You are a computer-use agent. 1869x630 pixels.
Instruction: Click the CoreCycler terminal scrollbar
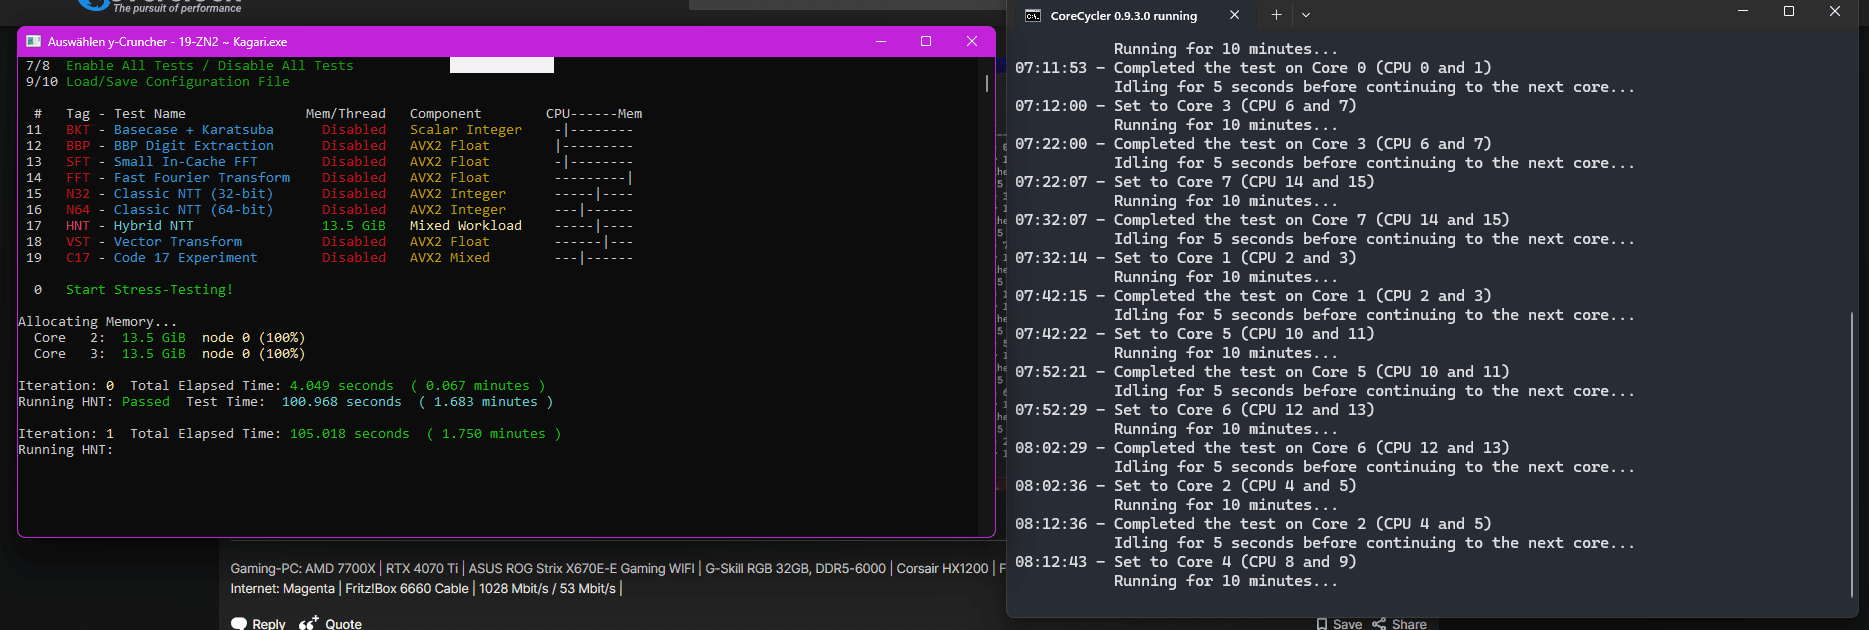[x=1852, y=450]
